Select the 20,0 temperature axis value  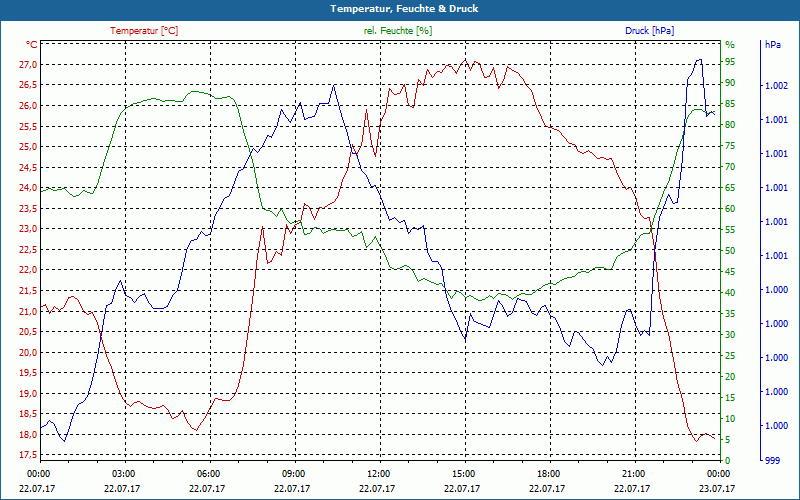point(29,353)
